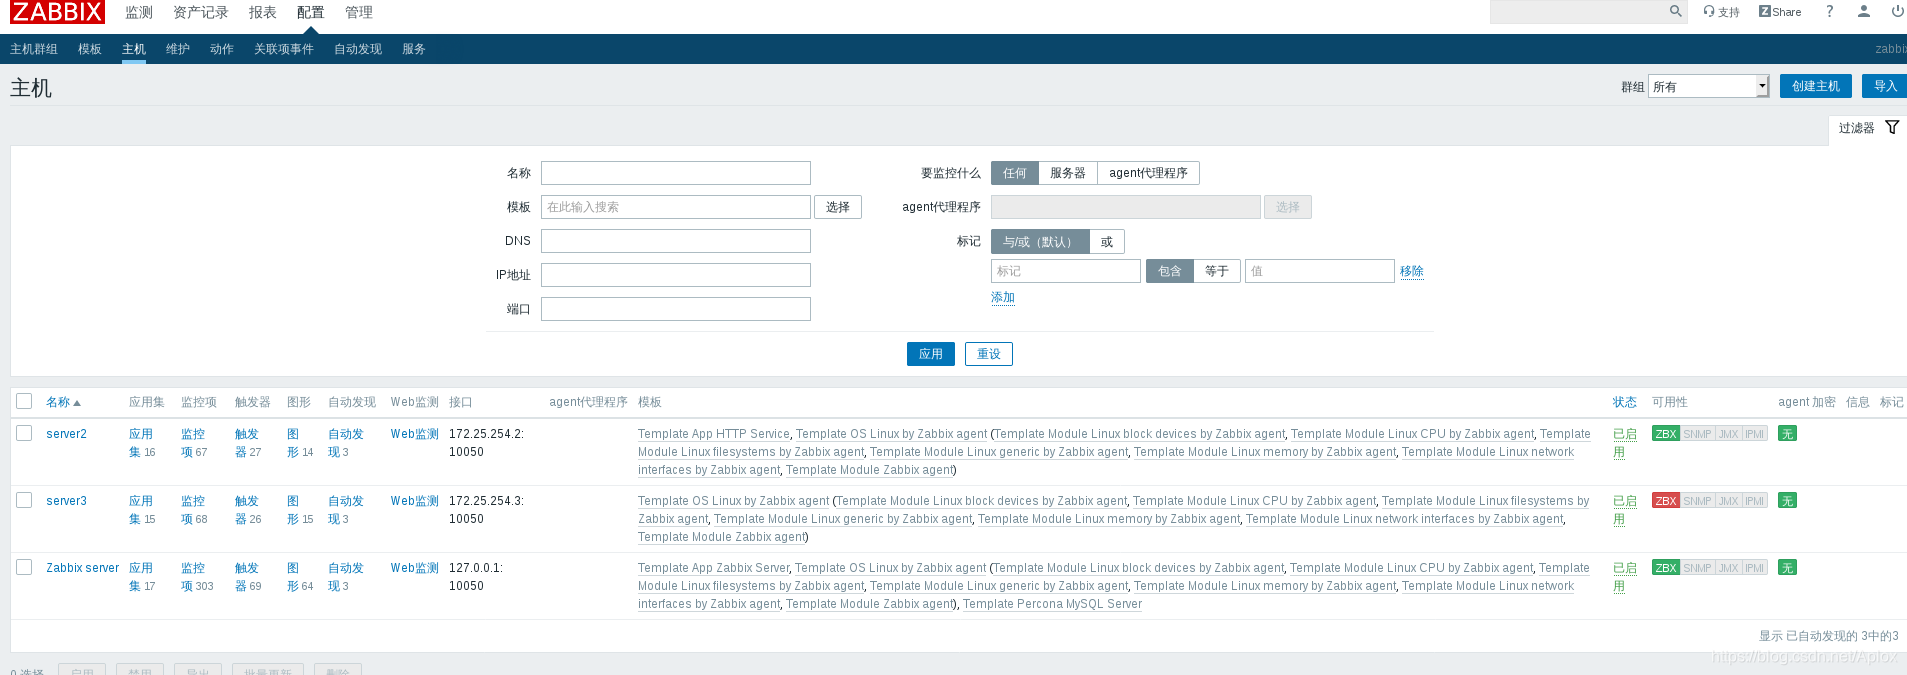Go to 主机群组 submenu
1907x675 pixels.
click(34, 49)
